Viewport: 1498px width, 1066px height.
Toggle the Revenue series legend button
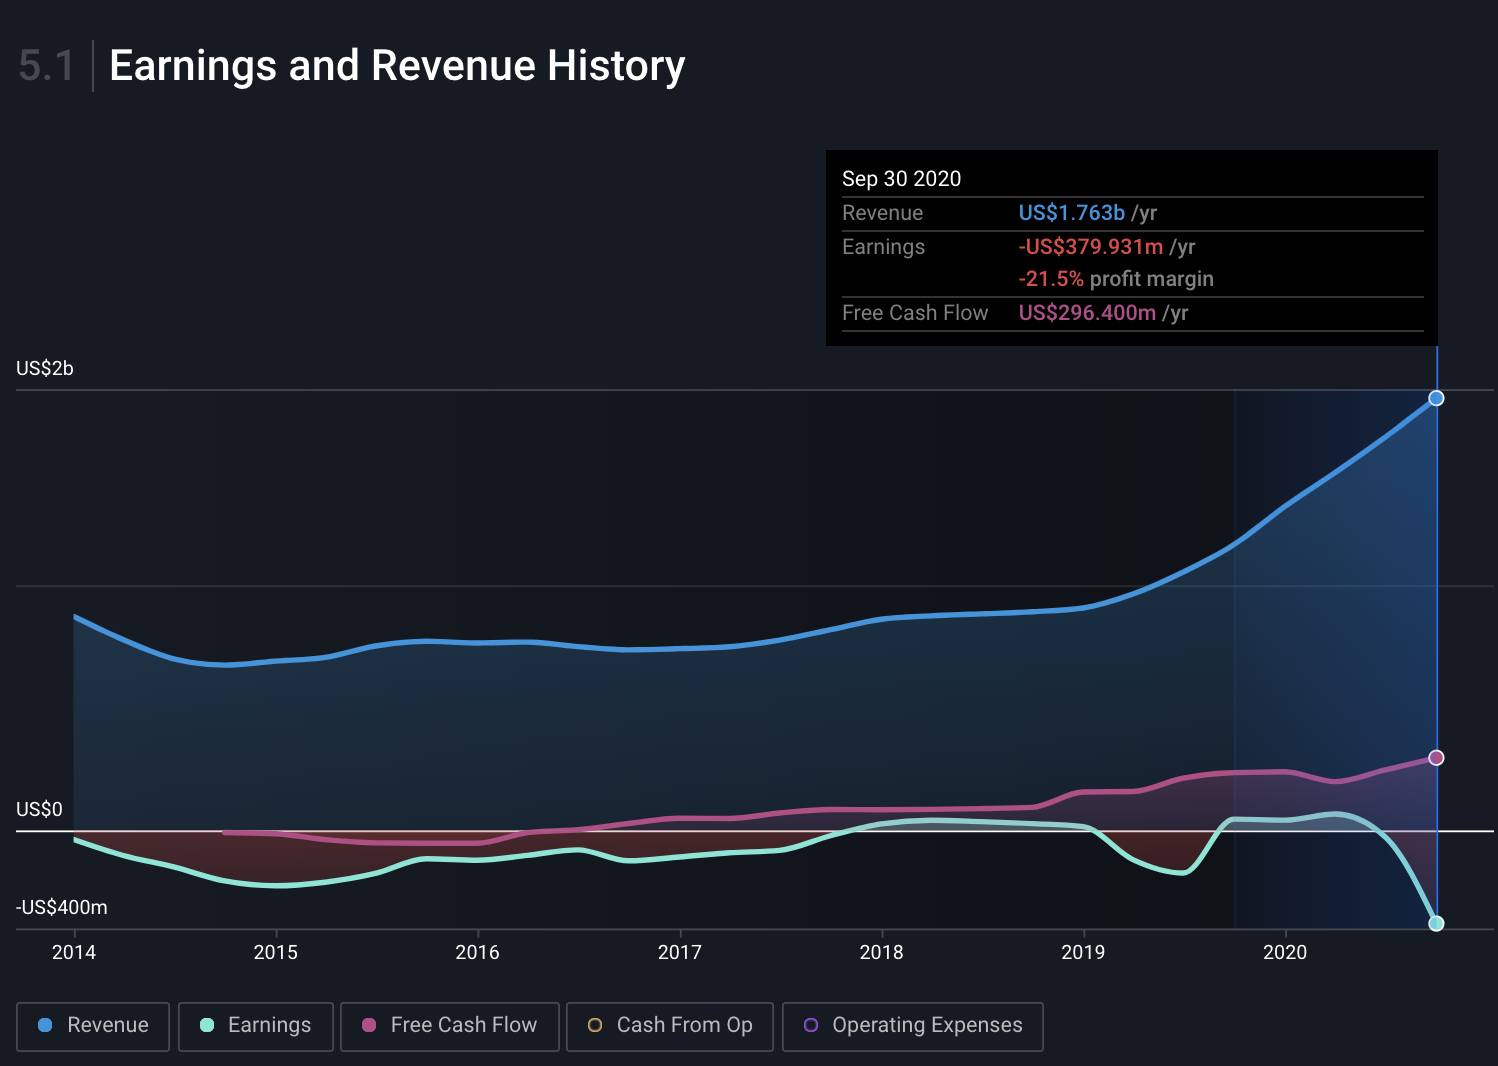click(93, 1026)
